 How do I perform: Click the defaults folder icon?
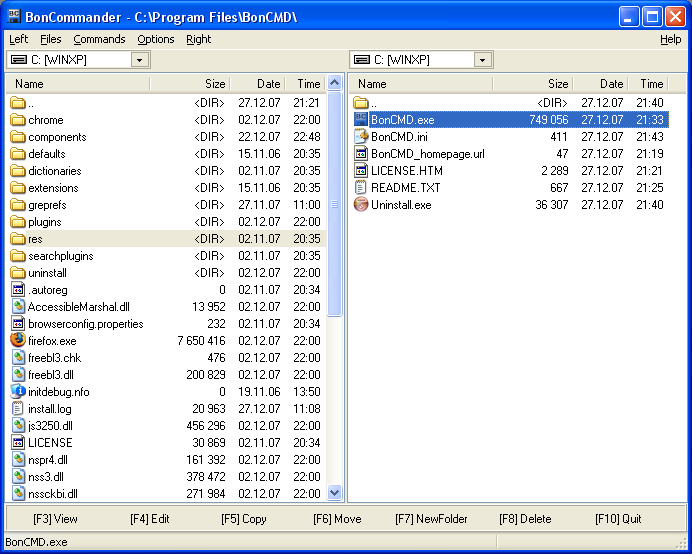coord(18,154)
